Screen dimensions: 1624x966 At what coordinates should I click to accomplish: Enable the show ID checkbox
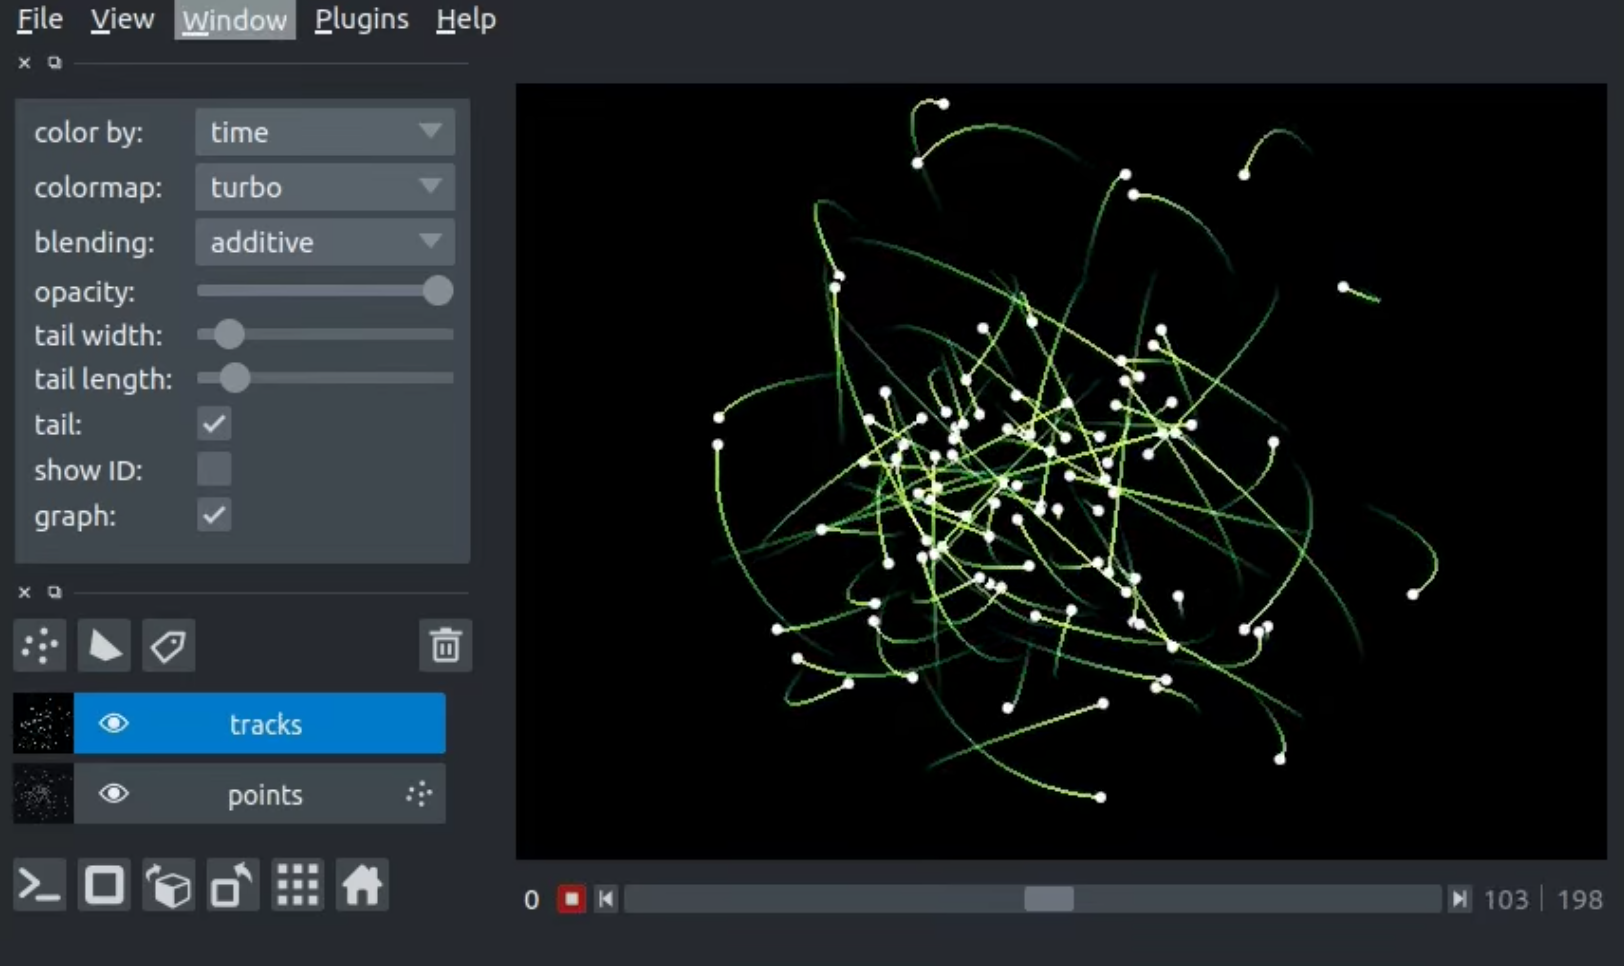[x=214, y=469]
